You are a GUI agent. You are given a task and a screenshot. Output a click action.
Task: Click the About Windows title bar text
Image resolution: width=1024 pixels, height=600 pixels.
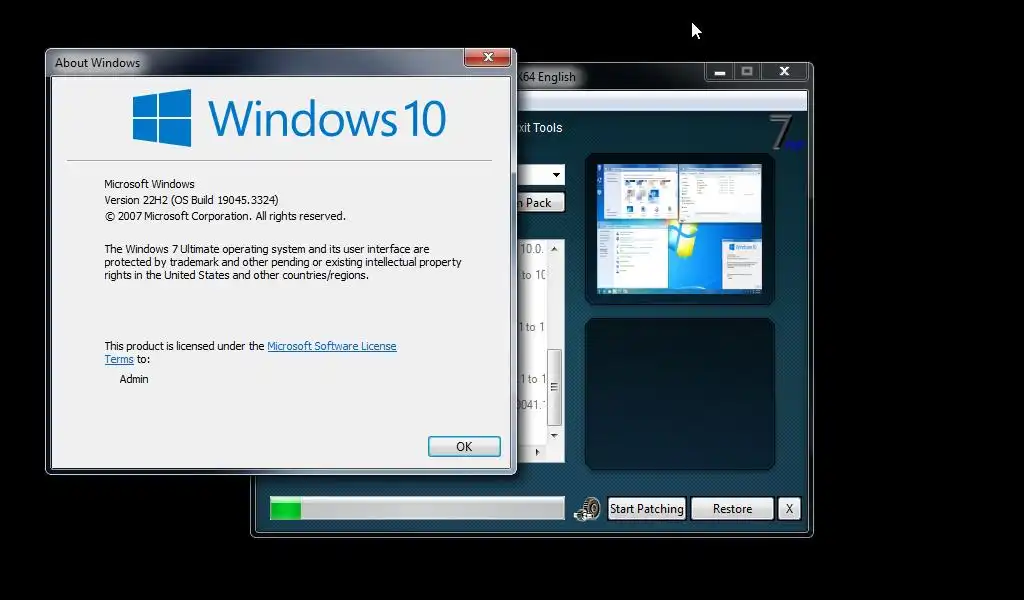click(97, 63)
